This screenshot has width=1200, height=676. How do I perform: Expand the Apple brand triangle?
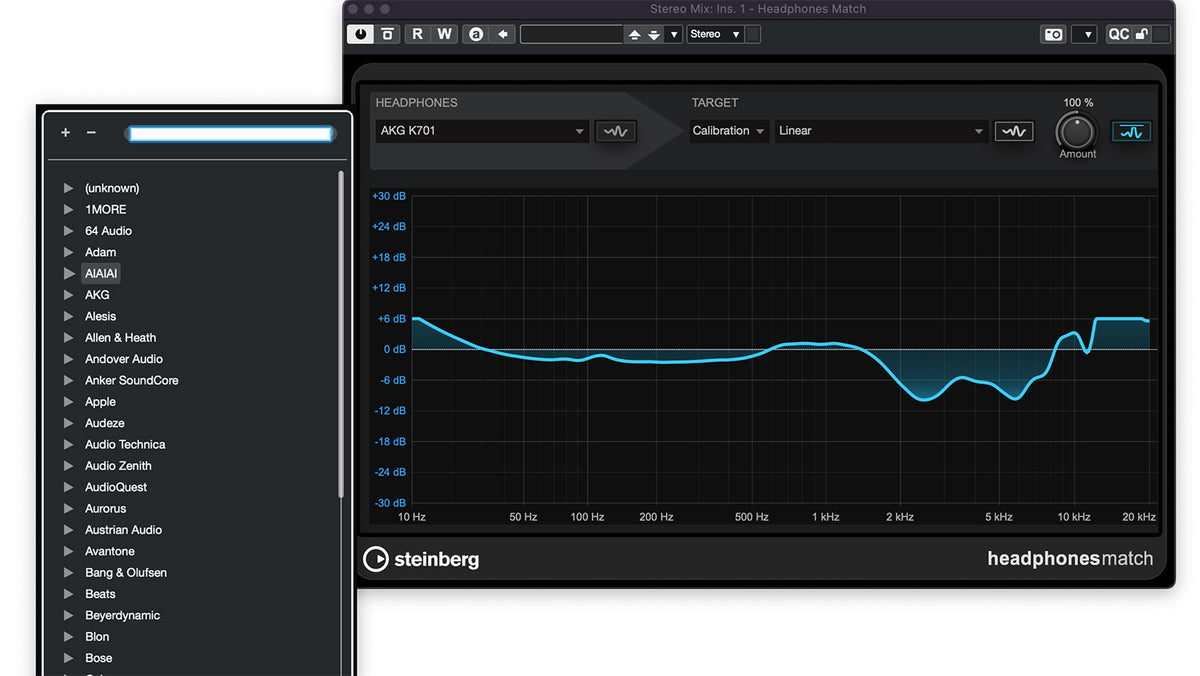[x=69, y=402]
